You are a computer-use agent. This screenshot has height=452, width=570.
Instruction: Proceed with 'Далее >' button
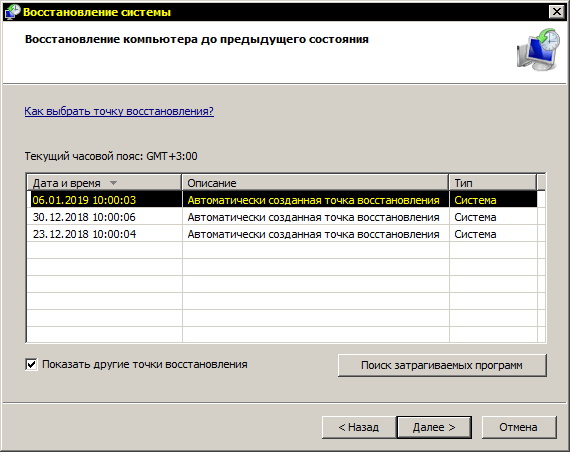tap(434, 427)
